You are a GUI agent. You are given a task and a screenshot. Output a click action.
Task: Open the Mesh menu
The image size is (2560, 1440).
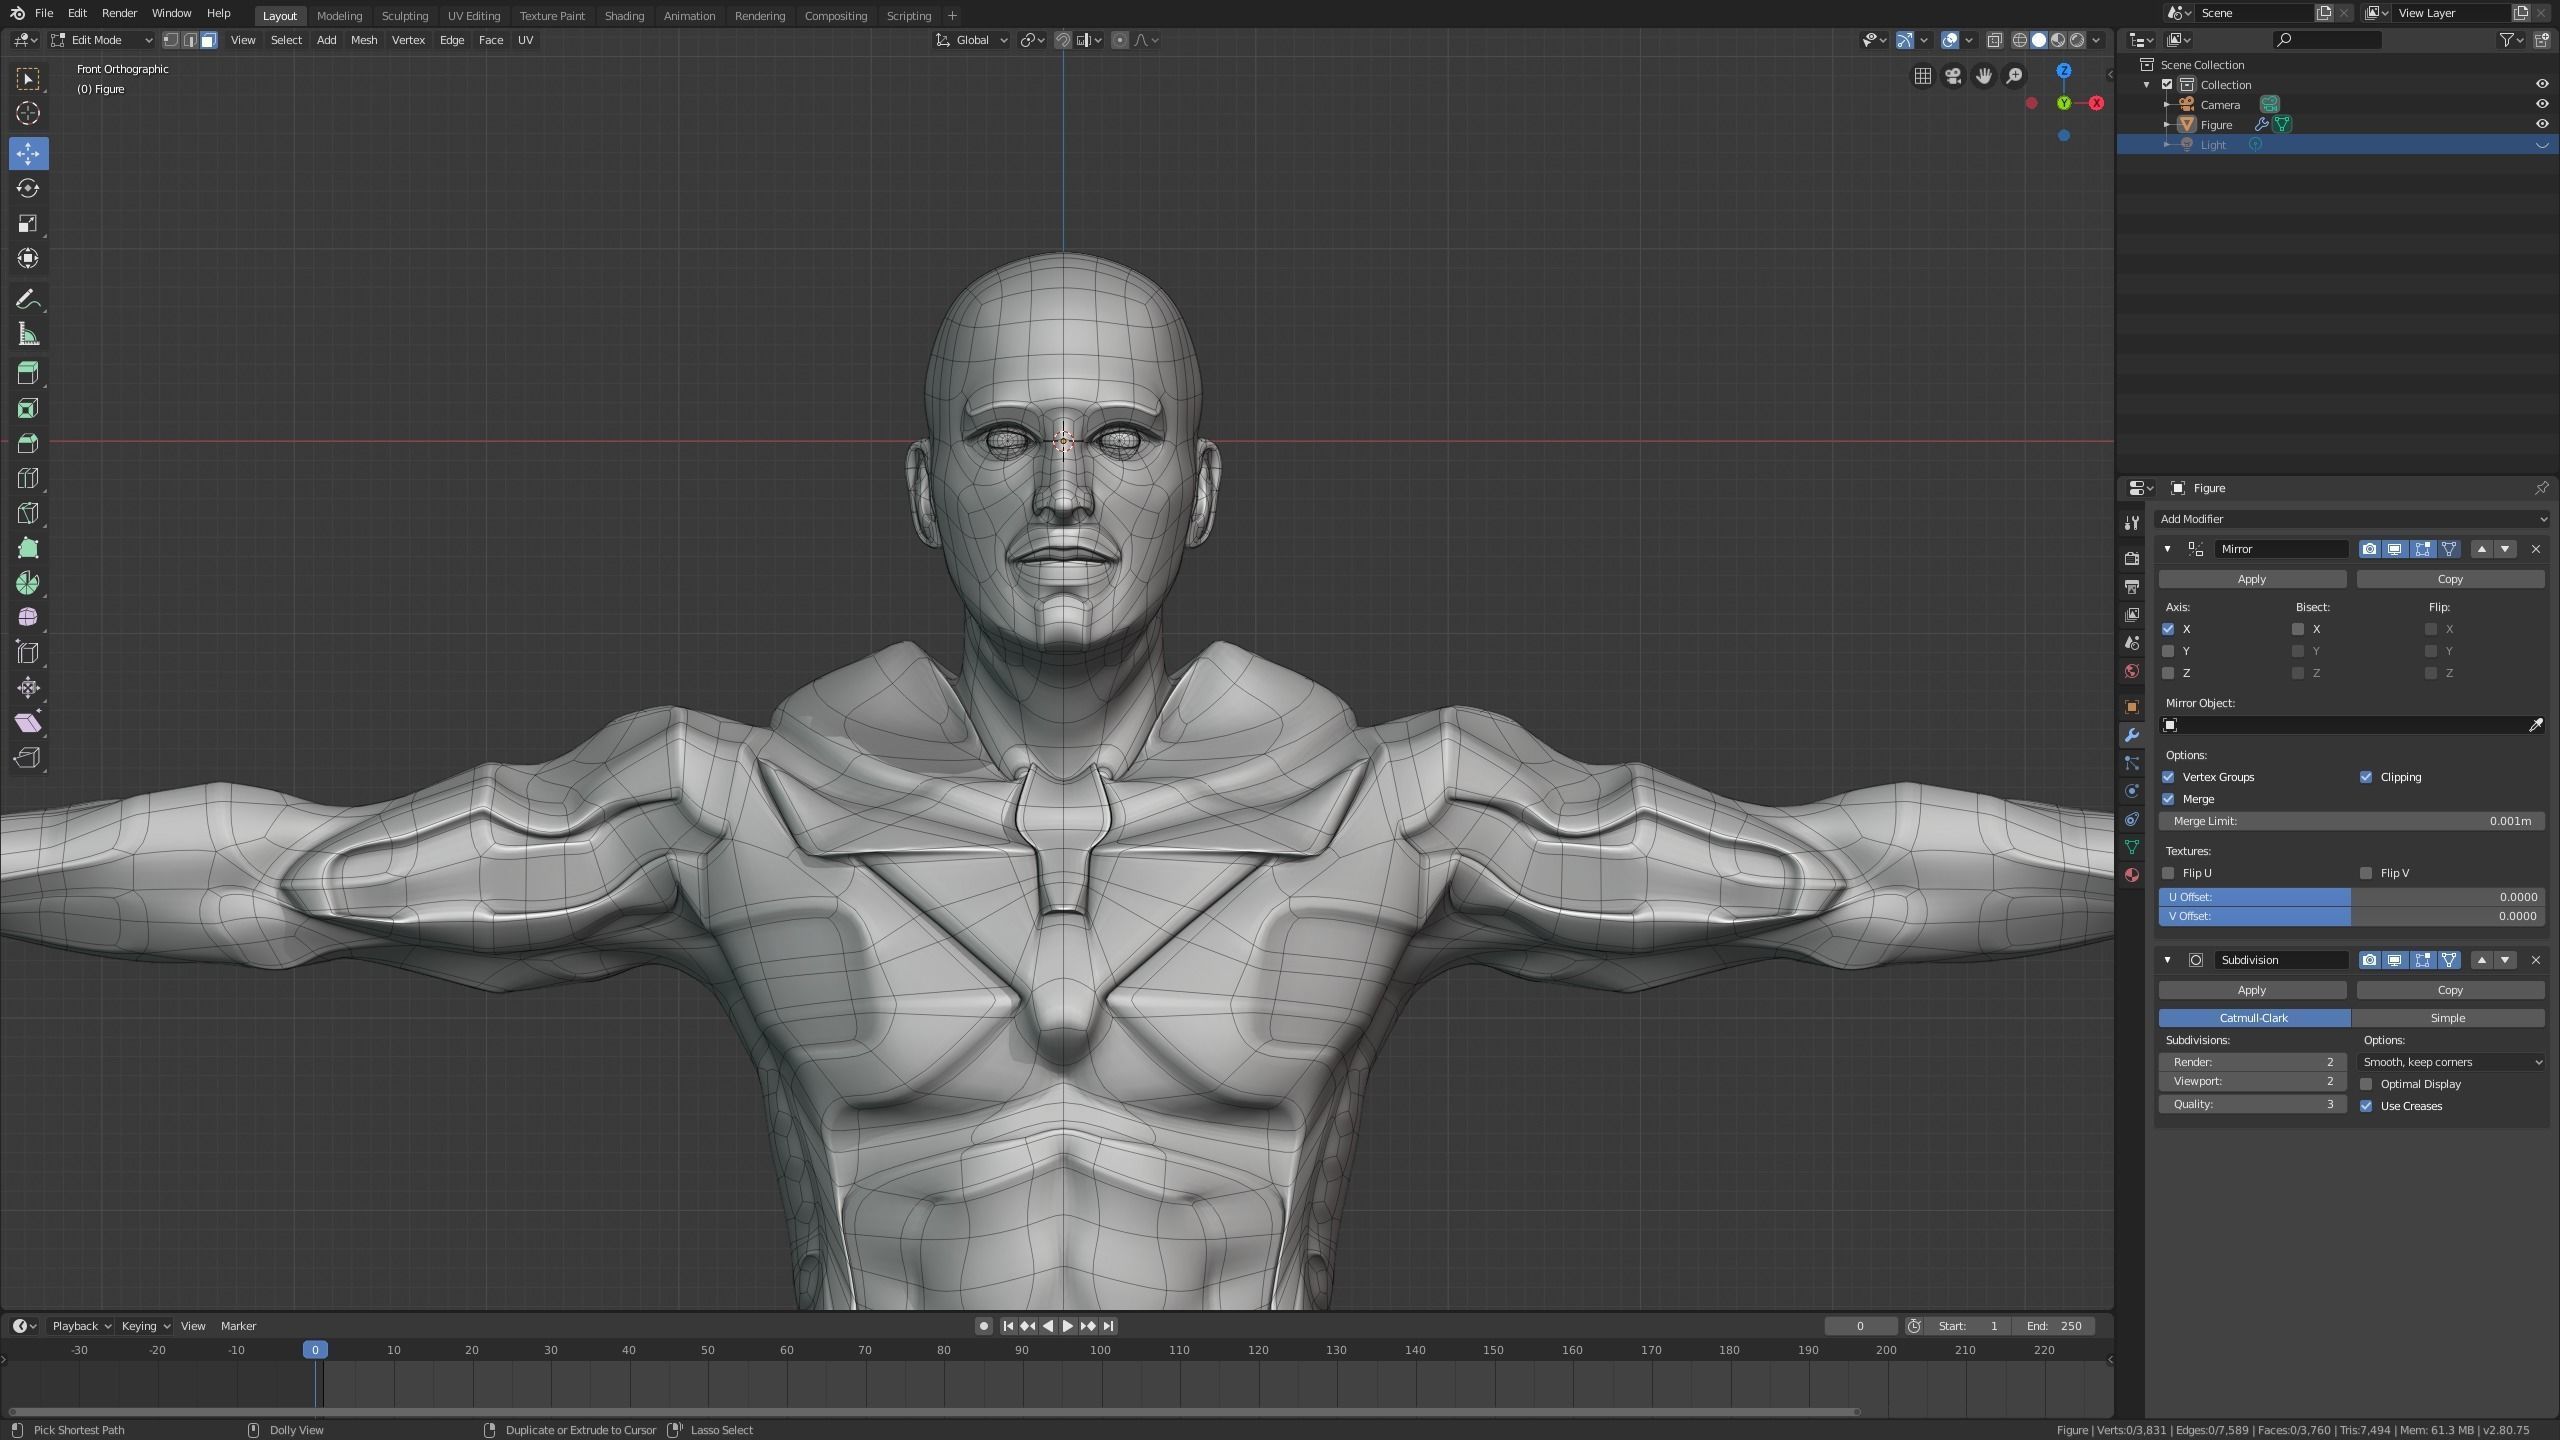[x=363, y=40]
